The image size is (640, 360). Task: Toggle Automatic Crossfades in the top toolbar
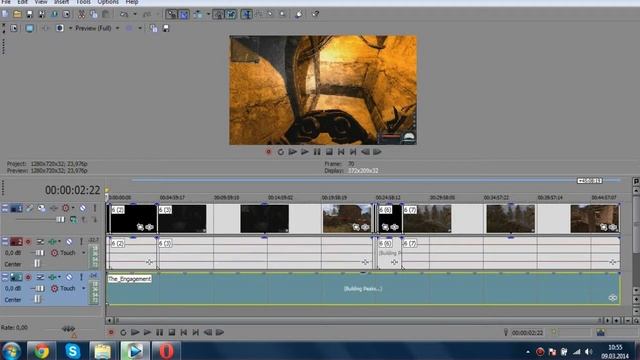coord(184,14)
